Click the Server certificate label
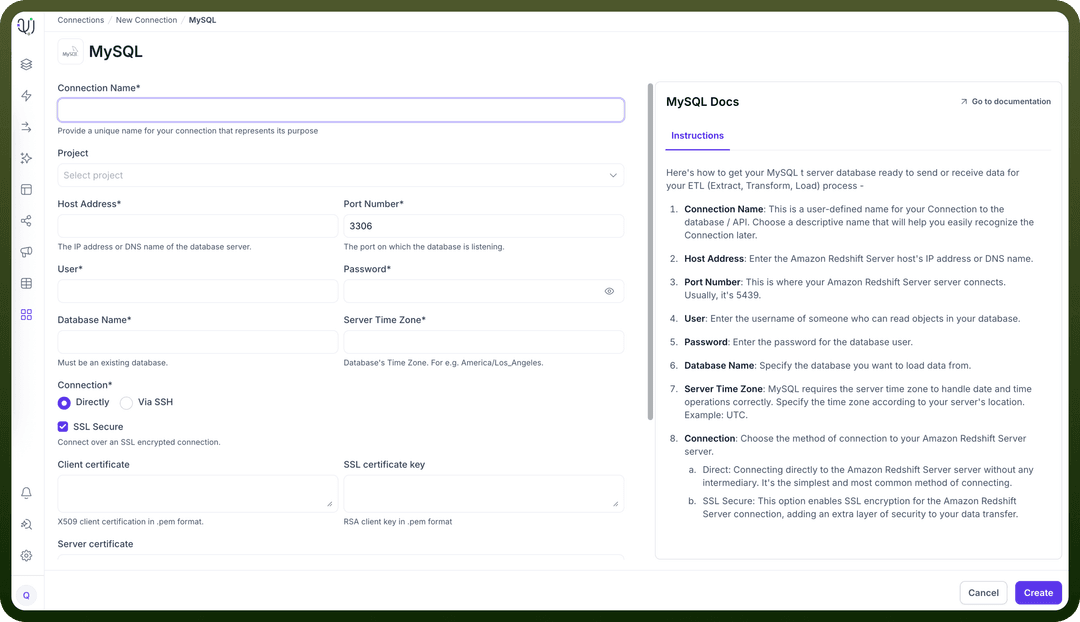 coord(95,544)
